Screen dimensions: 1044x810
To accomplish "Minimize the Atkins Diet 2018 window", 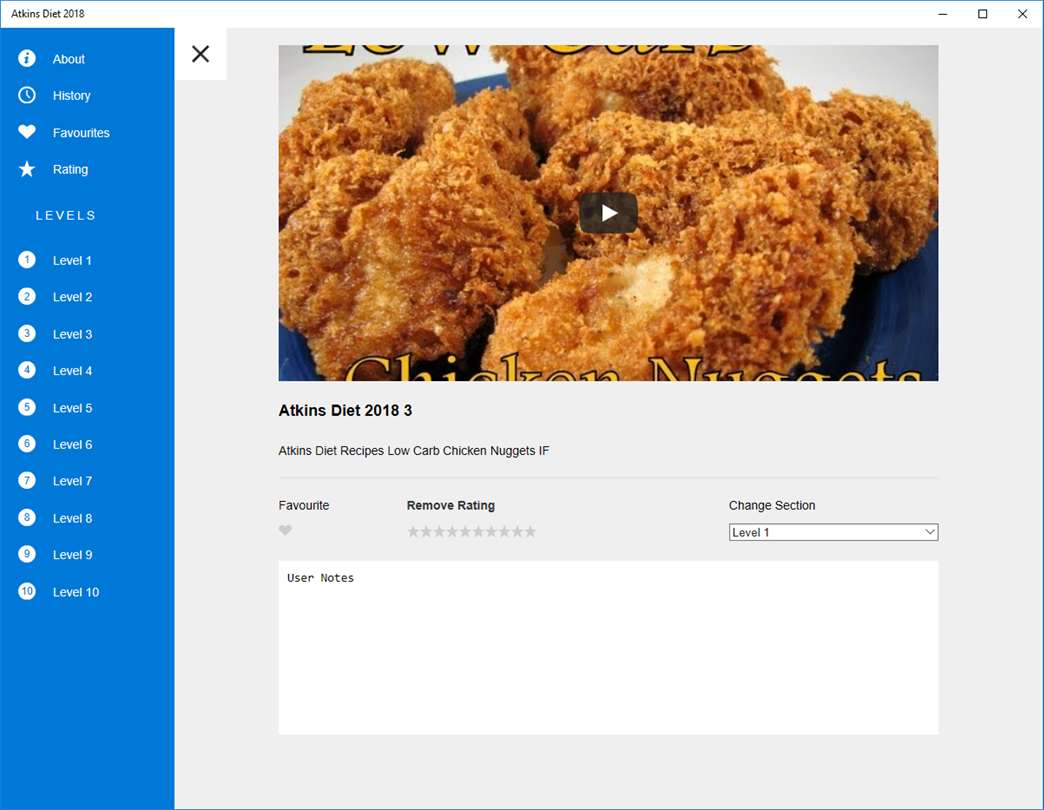I will (x=943, y=14).
